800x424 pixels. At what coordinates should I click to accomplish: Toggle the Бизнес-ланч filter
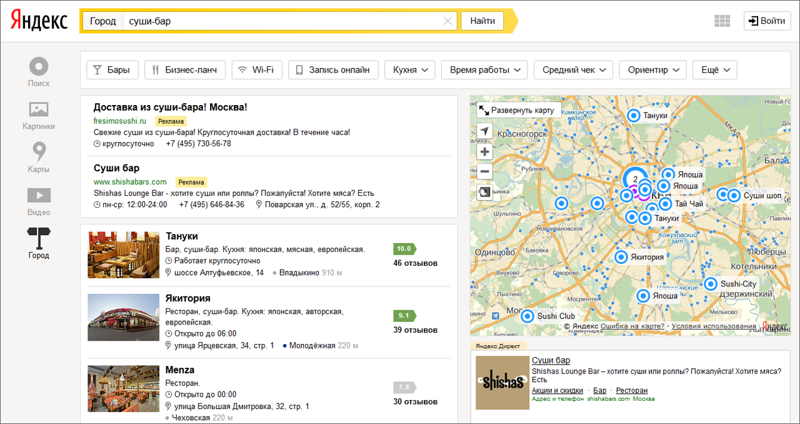tap(185, 70)
